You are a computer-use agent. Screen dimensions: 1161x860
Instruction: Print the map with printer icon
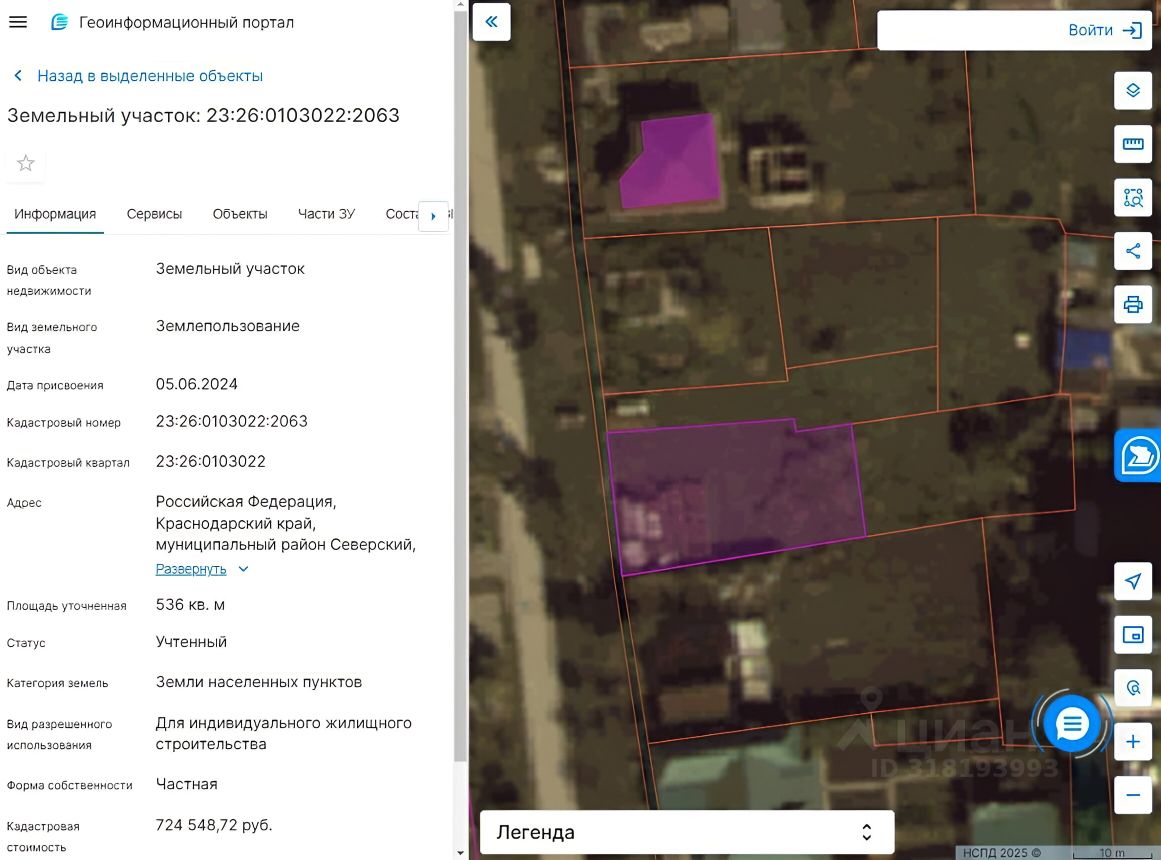tap(1133, 304)
